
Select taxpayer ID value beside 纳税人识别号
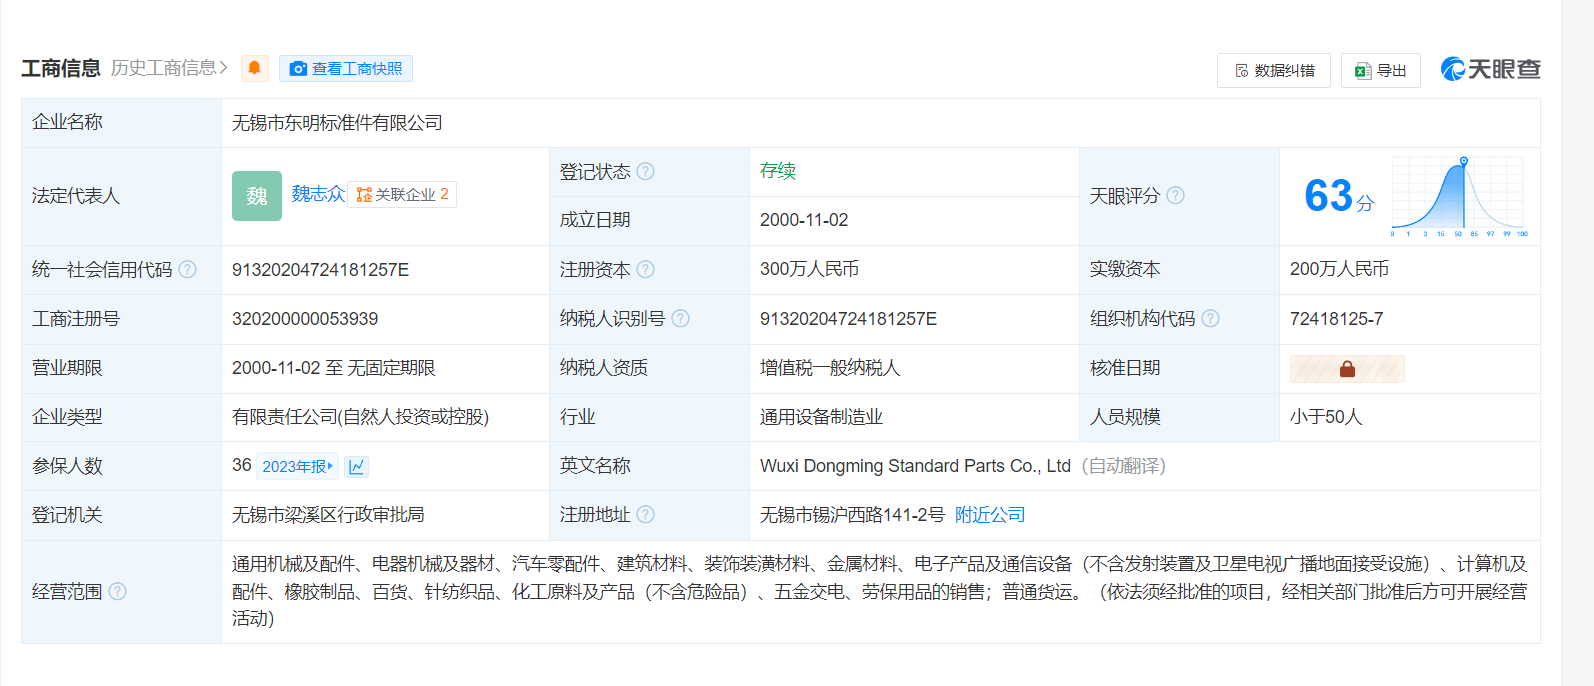pos(848,319)
